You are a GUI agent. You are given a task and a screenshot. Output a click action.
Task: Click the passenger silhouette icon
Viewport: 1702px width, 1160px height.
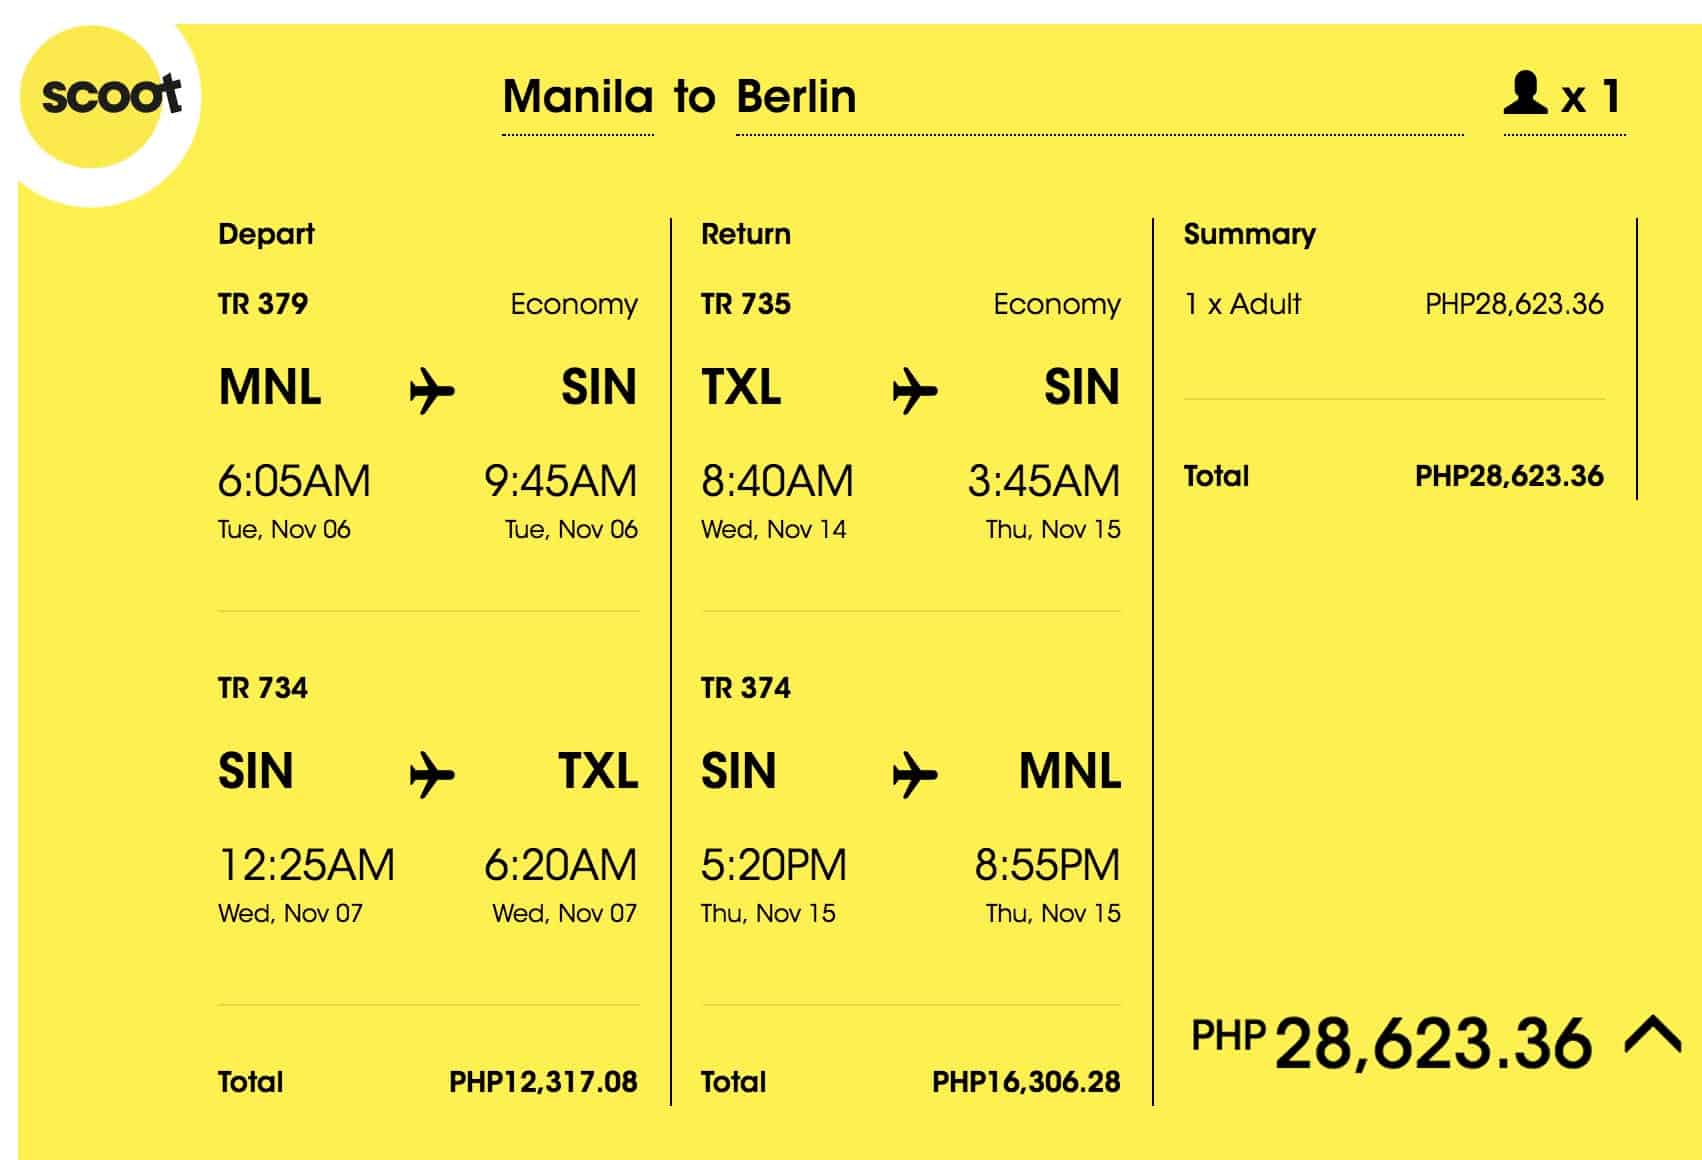click(x=1525, y=93)
